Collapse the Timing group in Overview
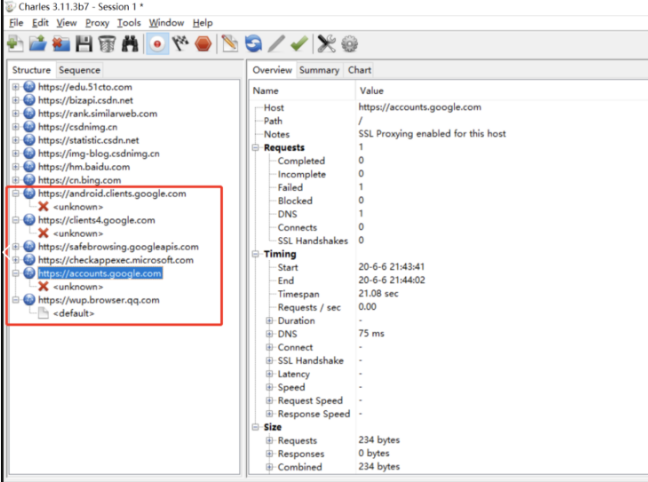Screen dimensions: 648x482 point(256,254)
